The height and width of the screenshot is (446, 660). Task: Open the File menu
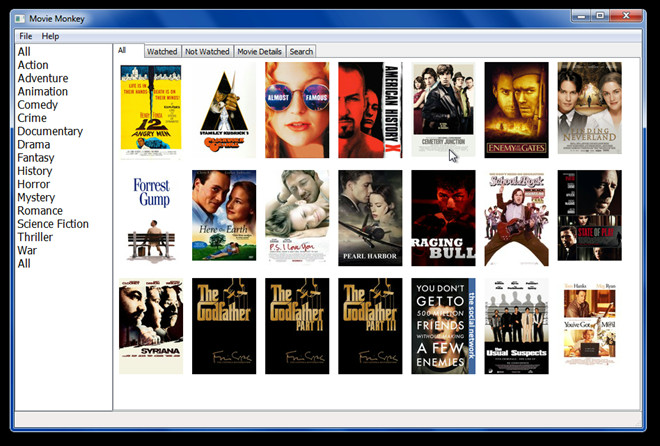pos(26,36)
